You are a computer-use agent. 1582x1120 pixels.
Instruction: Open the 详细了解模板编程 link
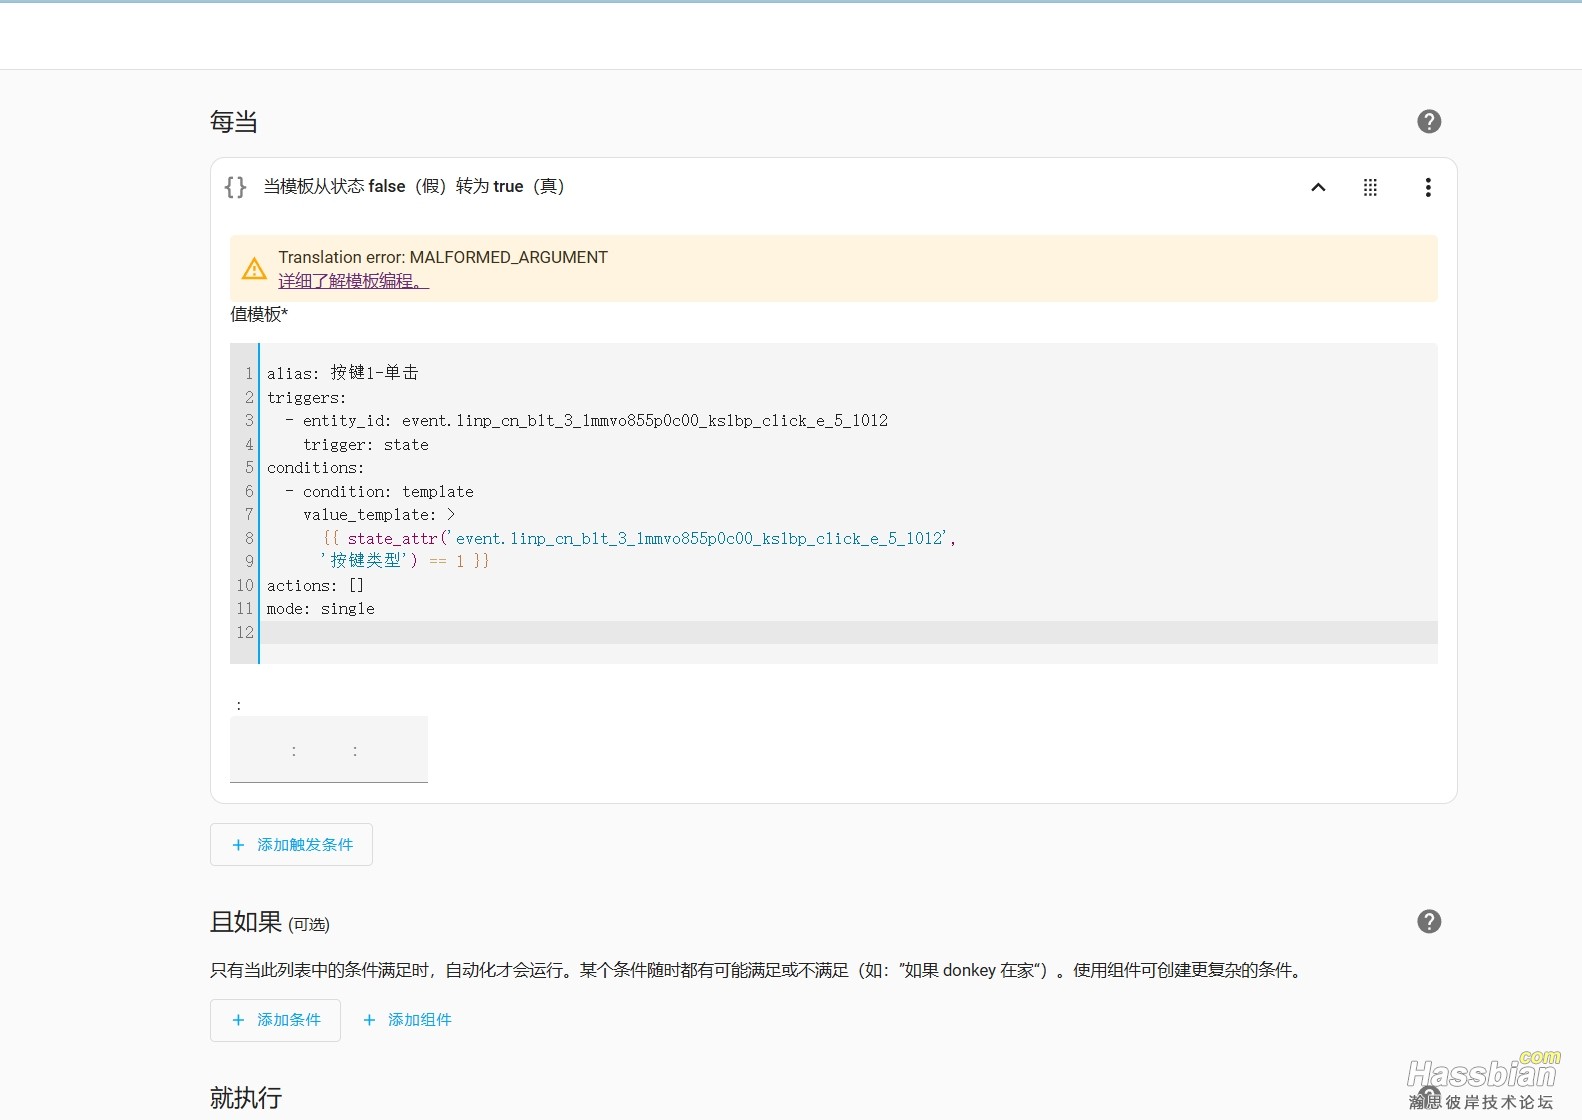tap(353, 281)
